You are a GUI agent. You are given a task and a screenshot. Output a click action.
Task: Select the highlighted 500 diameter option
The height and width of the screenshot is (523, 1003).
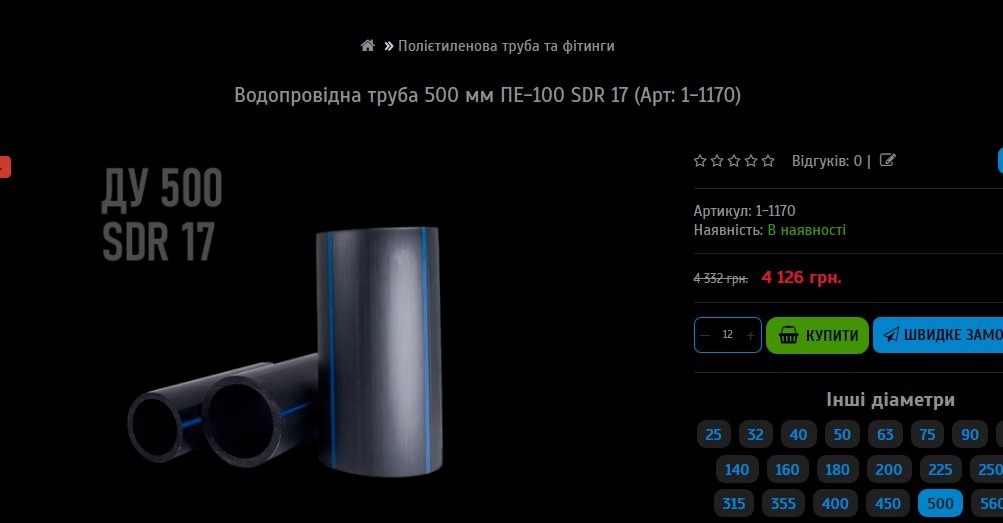(940, 504)
